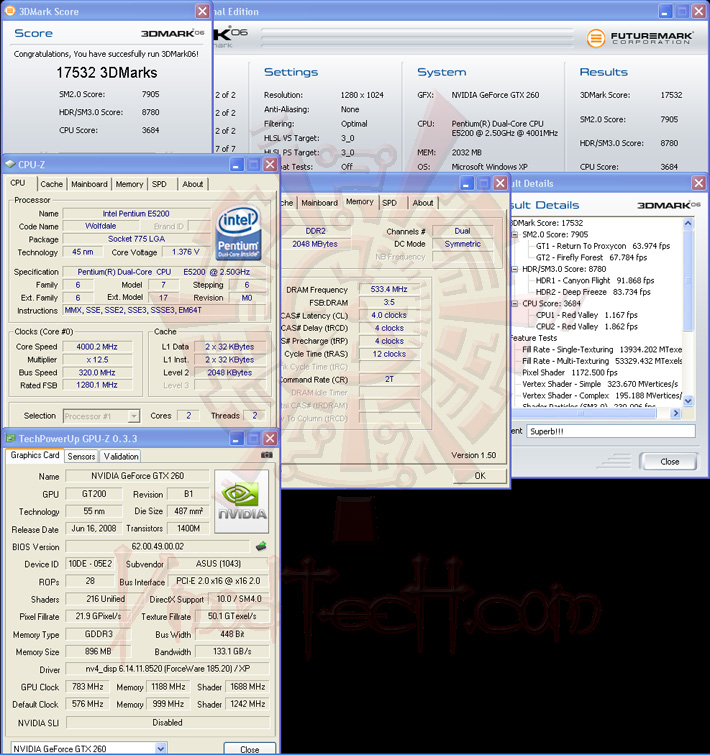Open the SPD tab in the CPU-Z Memory window
Image resolution: width=710 pixels, height=755 pixels.
[389, 203]
